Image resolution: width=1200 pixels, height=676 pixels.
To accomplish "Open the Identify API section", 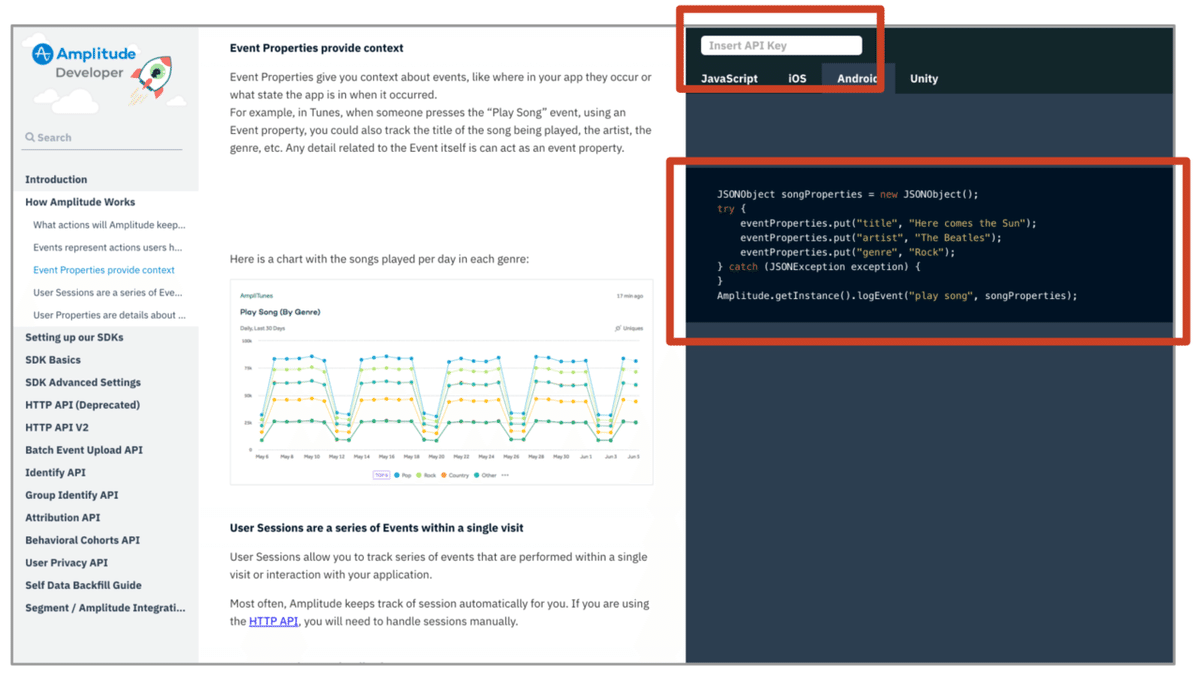I will 55,472.
